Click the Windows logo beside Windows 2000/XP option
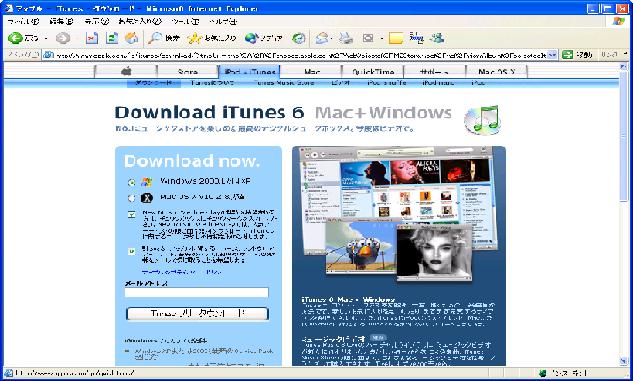 pos(147,182)
